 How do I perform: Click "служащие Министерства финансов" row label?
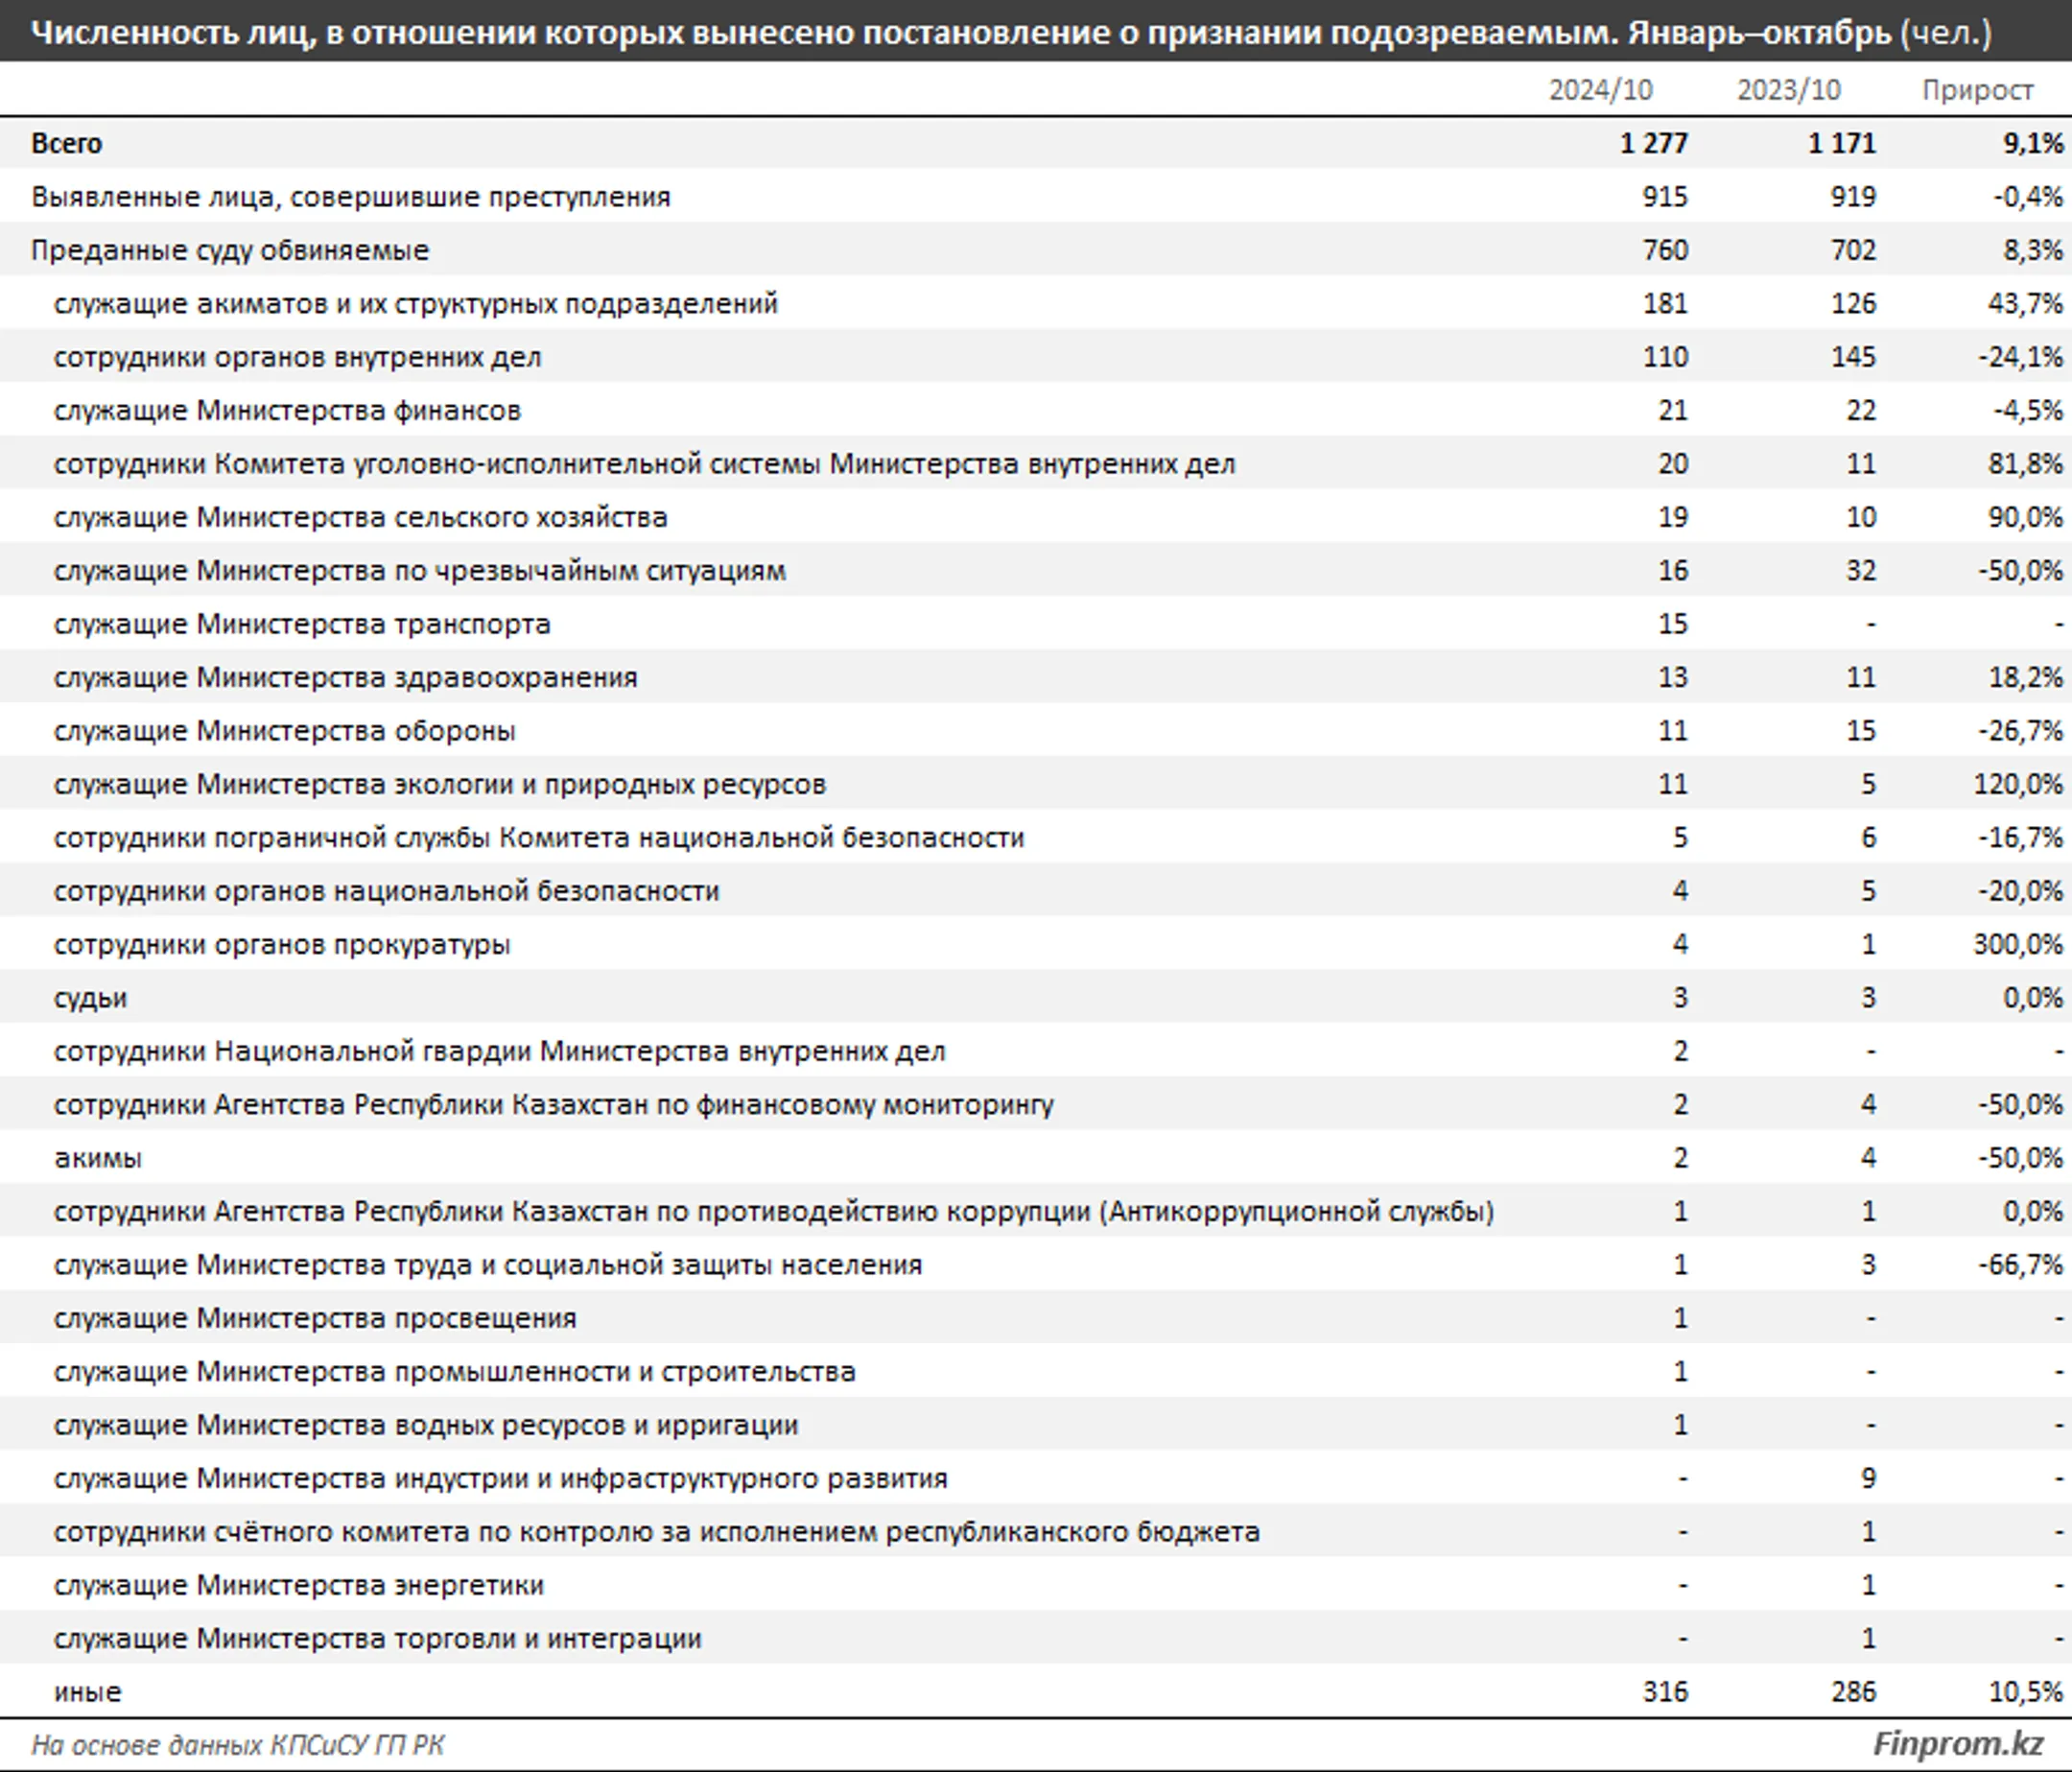[287, 411]
